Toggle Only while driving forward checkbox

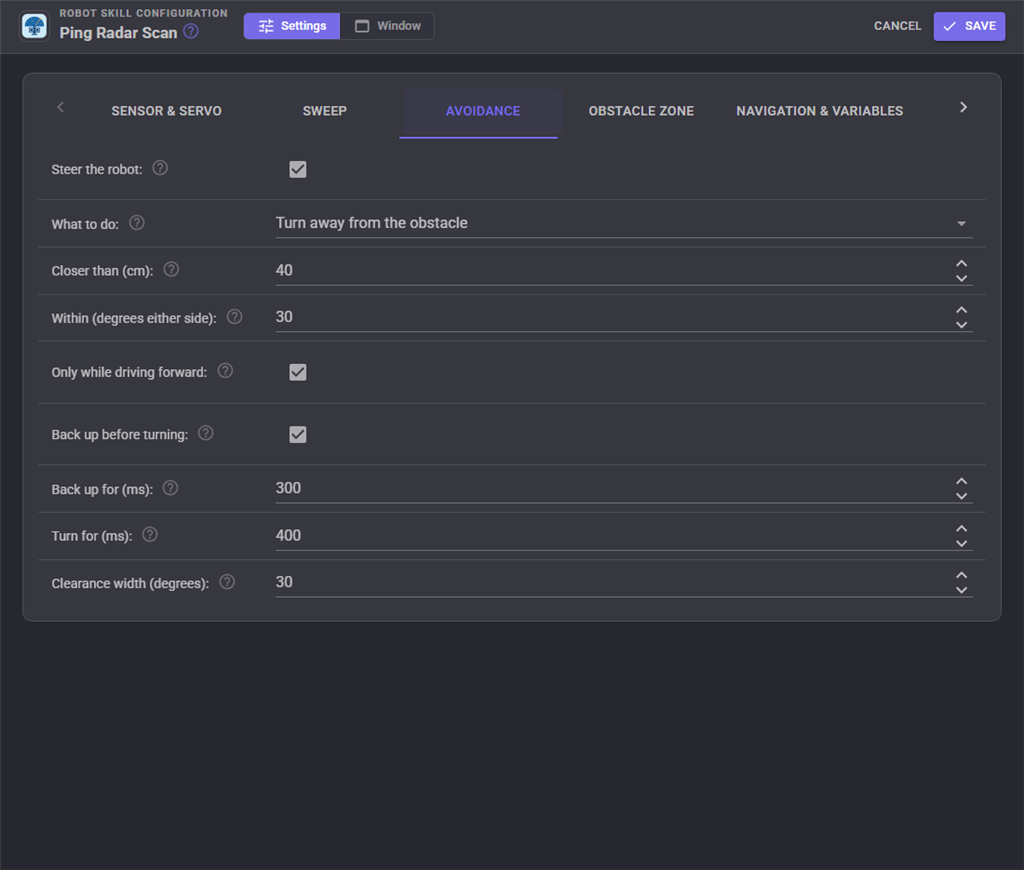[x=298, y=372]
